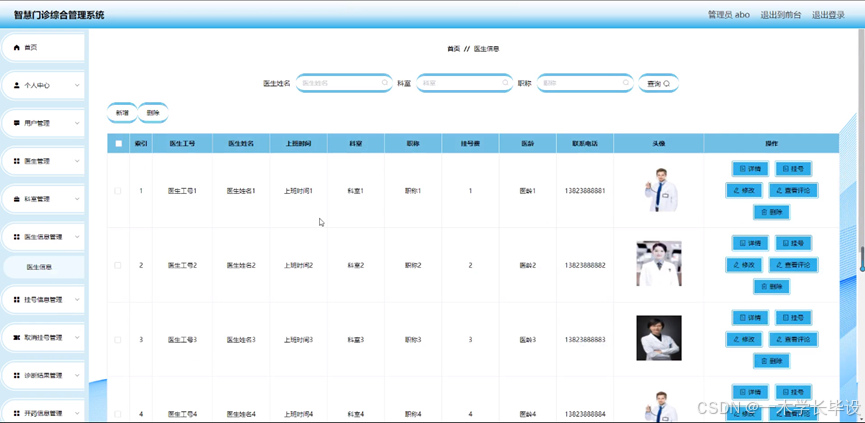Click the 新增 button above the table
This screenshot has width=865, height=423.
tap(122, 113)
